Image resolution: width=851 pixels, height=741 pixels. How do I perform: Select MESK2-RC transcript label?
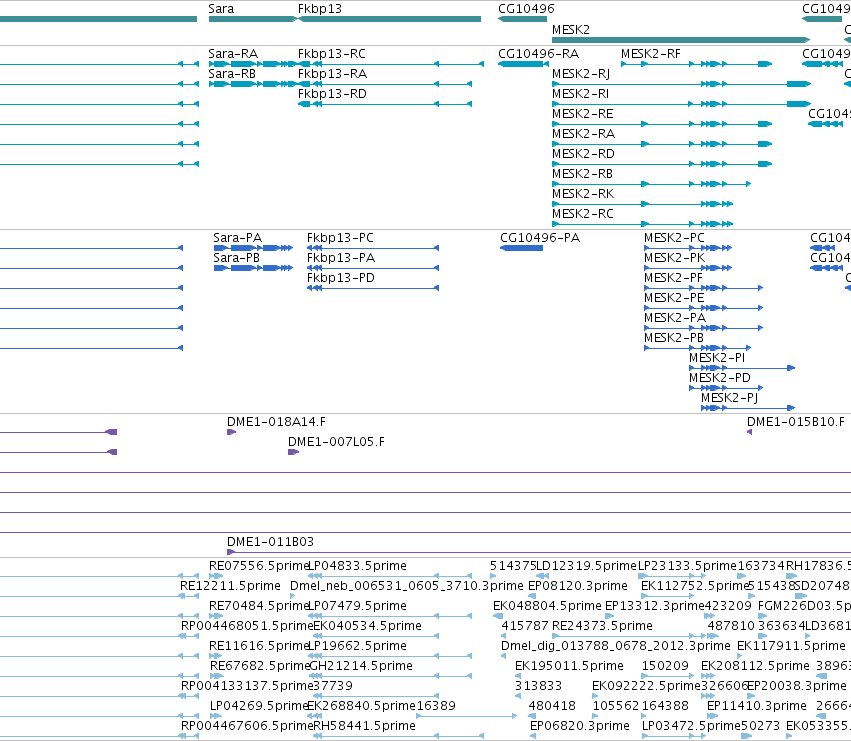(x=582, y=214)
